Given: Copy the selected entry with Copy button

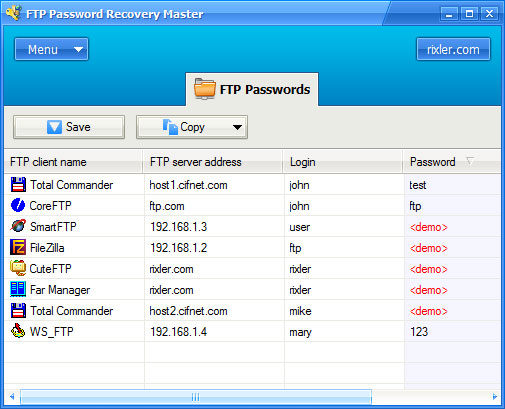Looking at the screenshot, I should [x=192, y=127].
